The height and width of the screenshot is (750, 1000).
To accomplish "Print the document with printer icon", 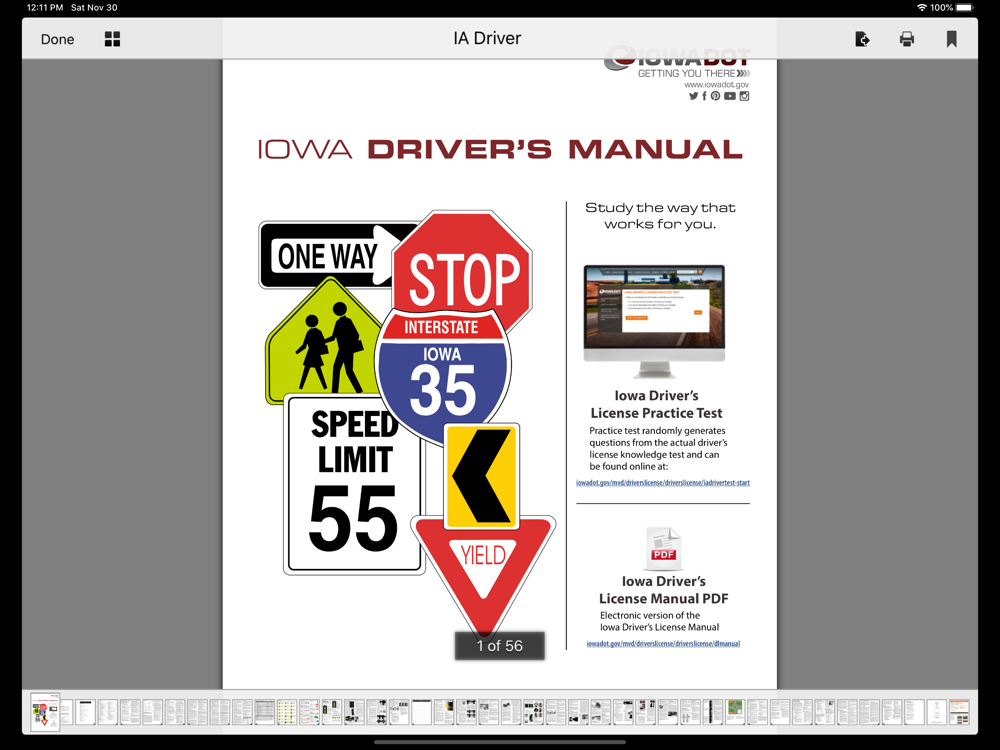I will coord(907,39).
